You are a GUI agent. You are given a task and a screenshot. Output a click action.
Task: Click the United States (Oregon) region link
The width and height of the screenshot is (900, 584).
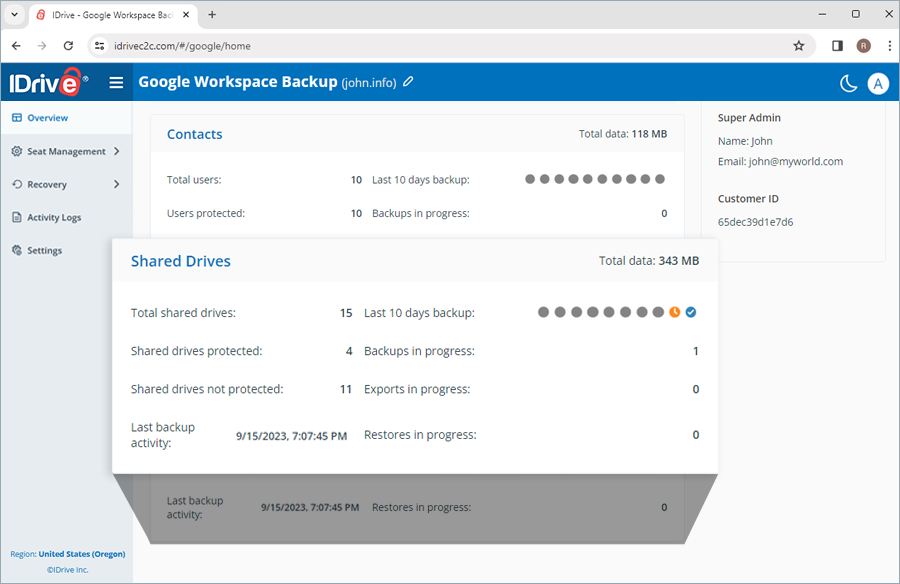[x=82, y=554]
